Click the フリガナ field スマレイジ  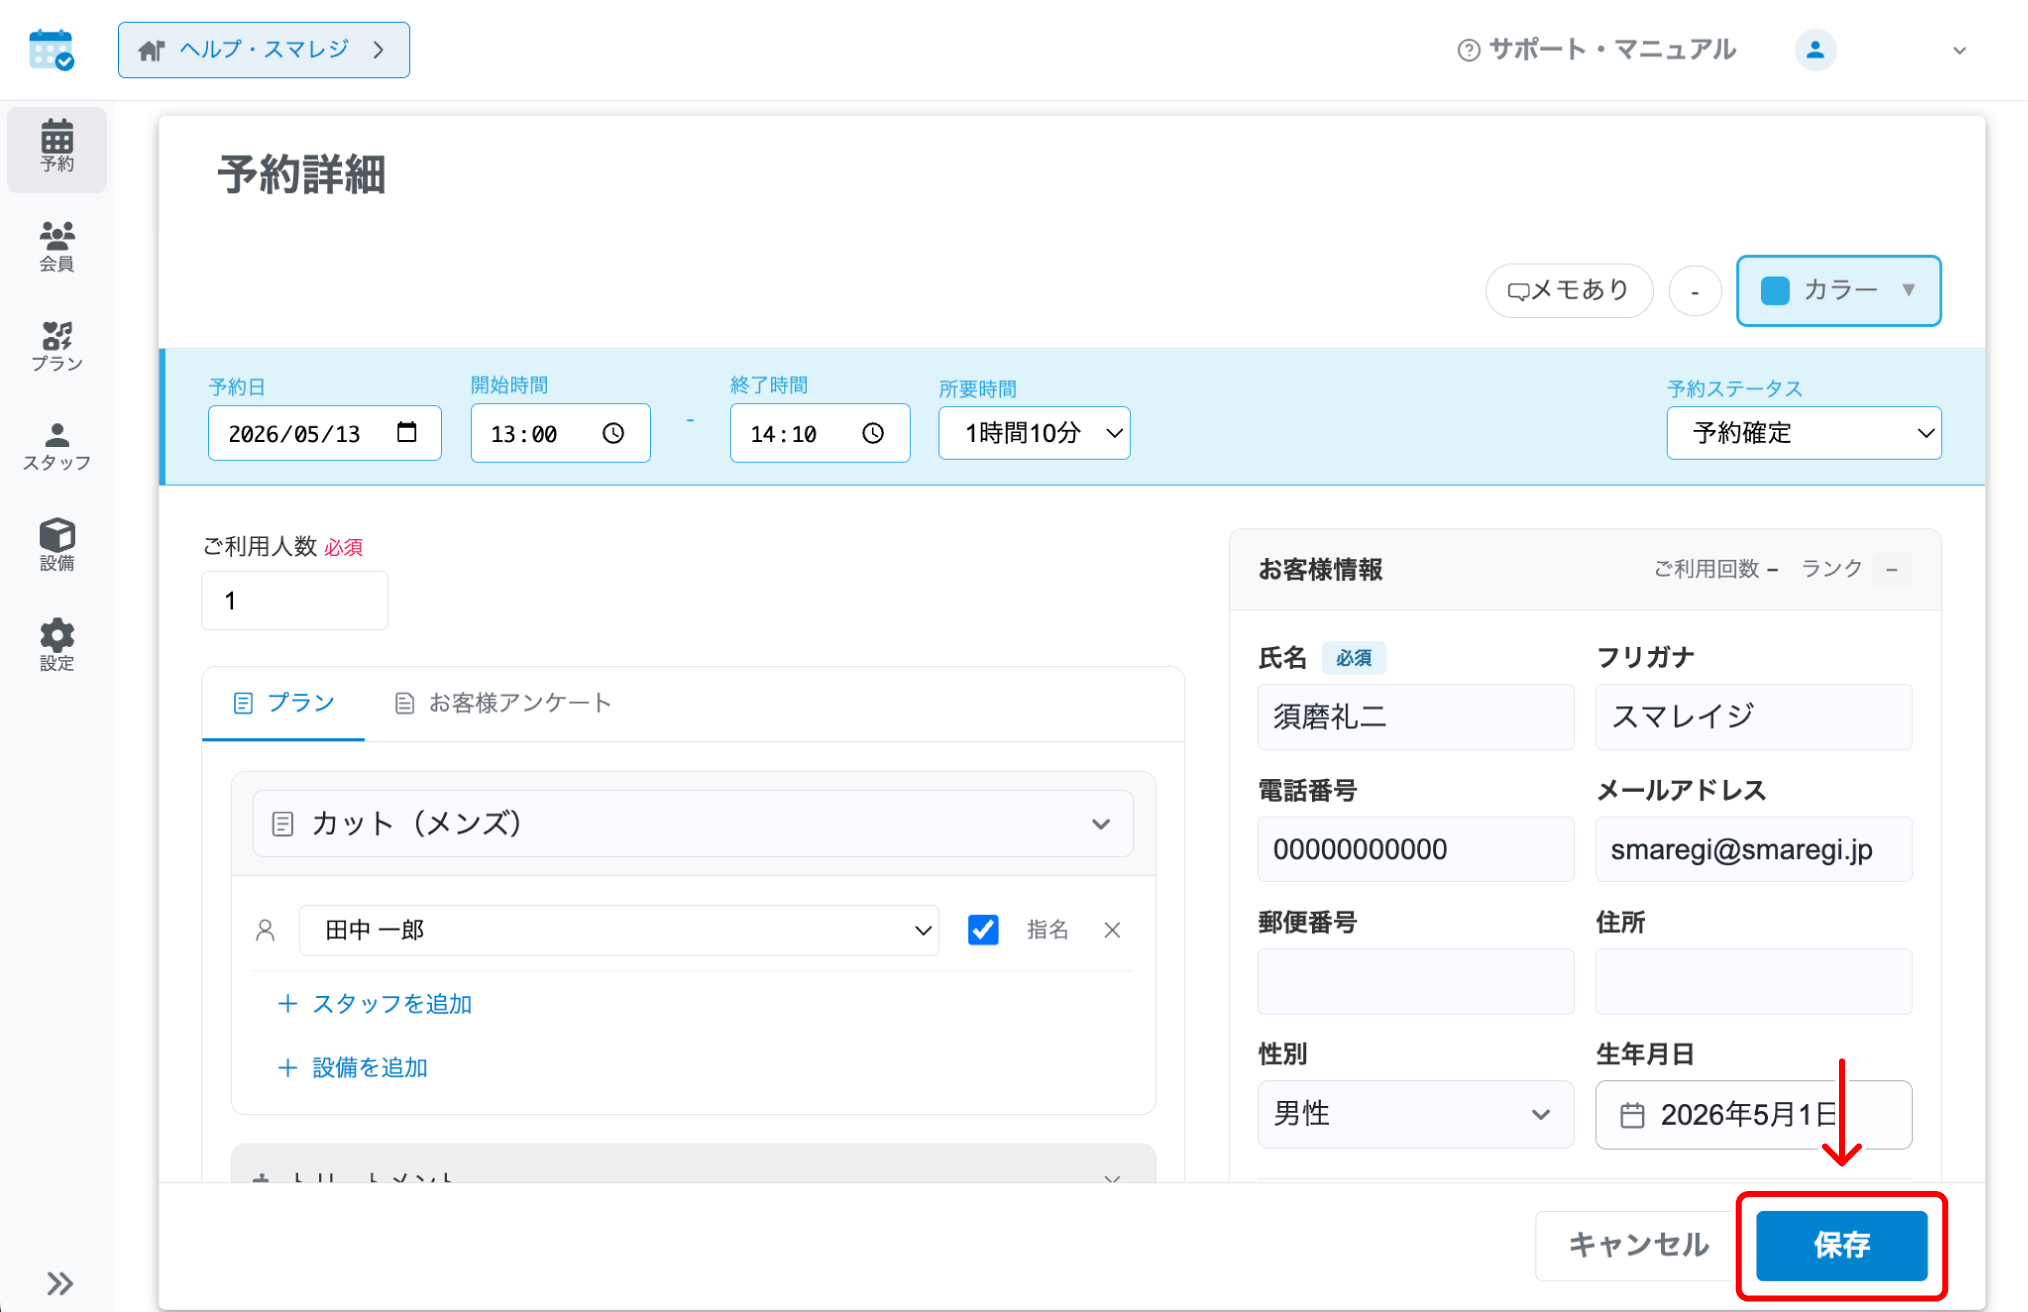[x=1753, y=717]
